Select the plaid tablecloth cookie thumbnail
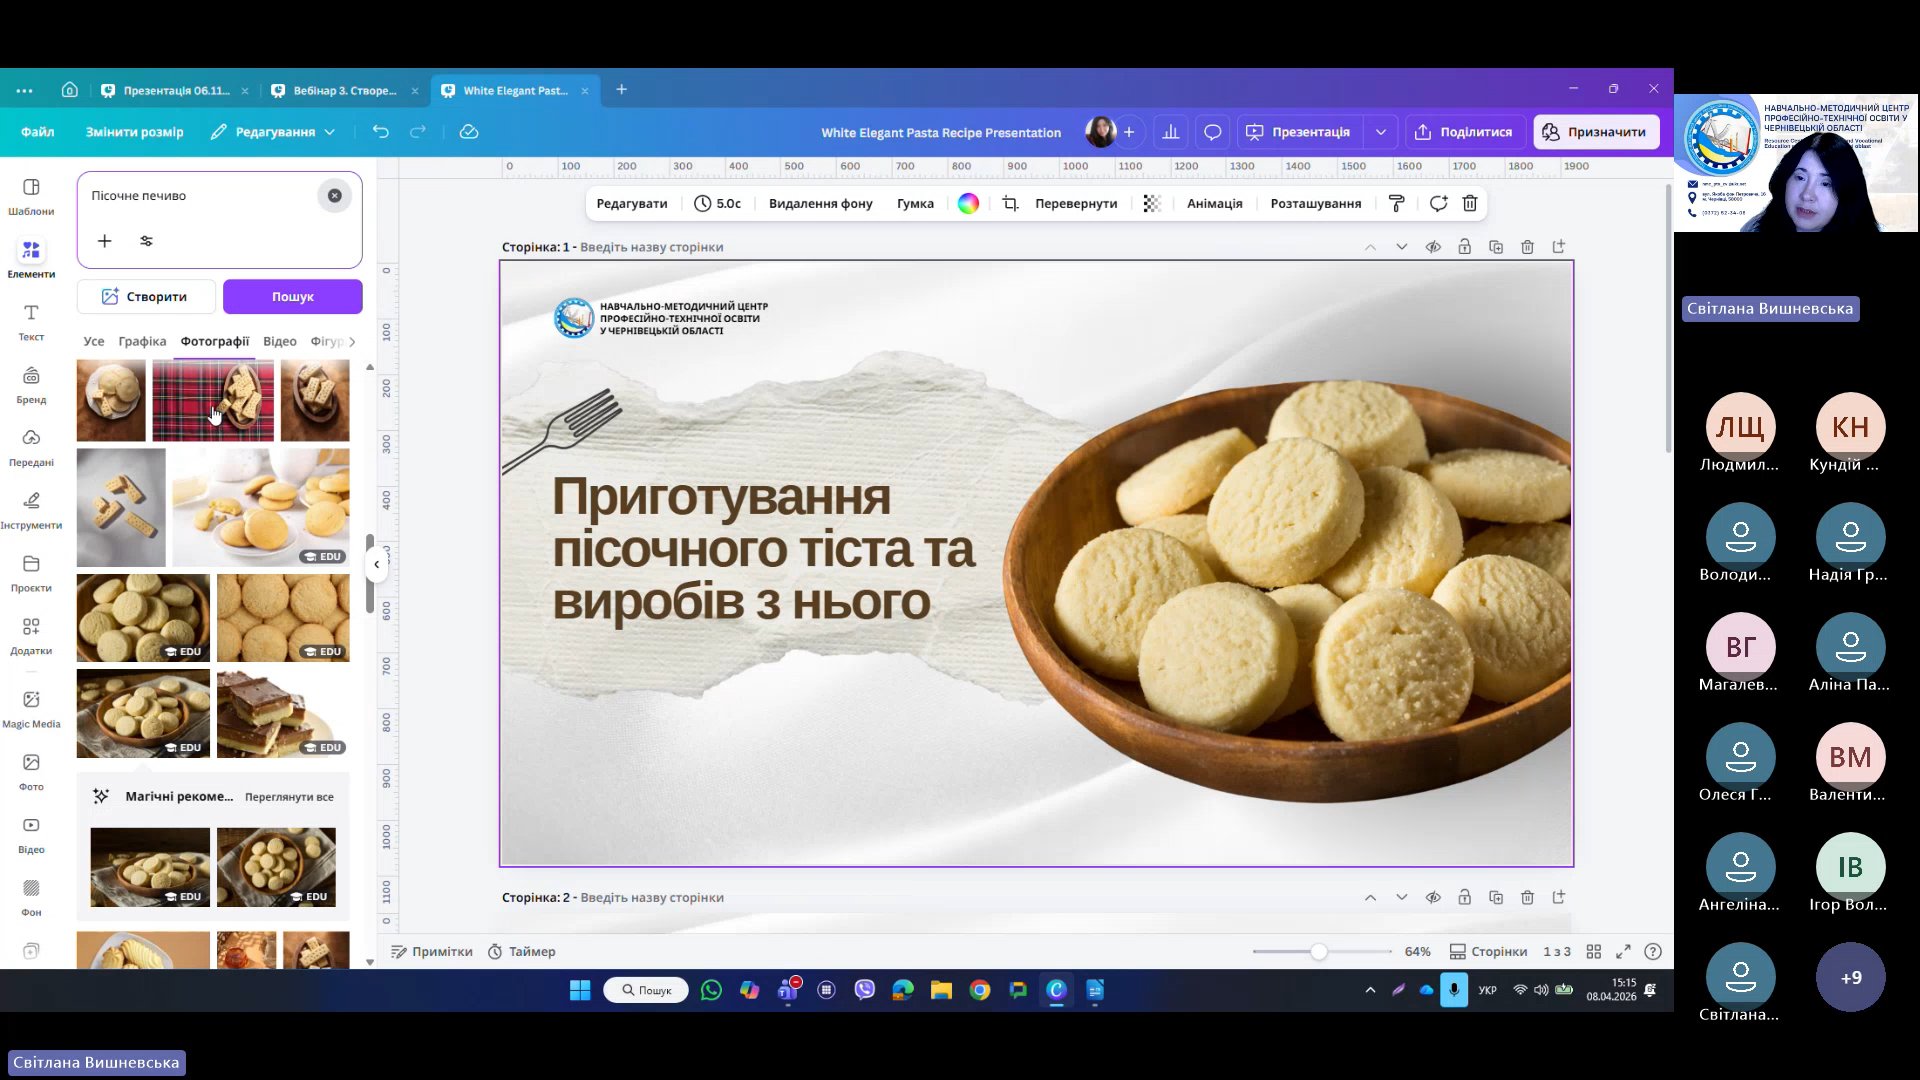The height and width of the screenshot is (1080, 1920). click(212, 401)
